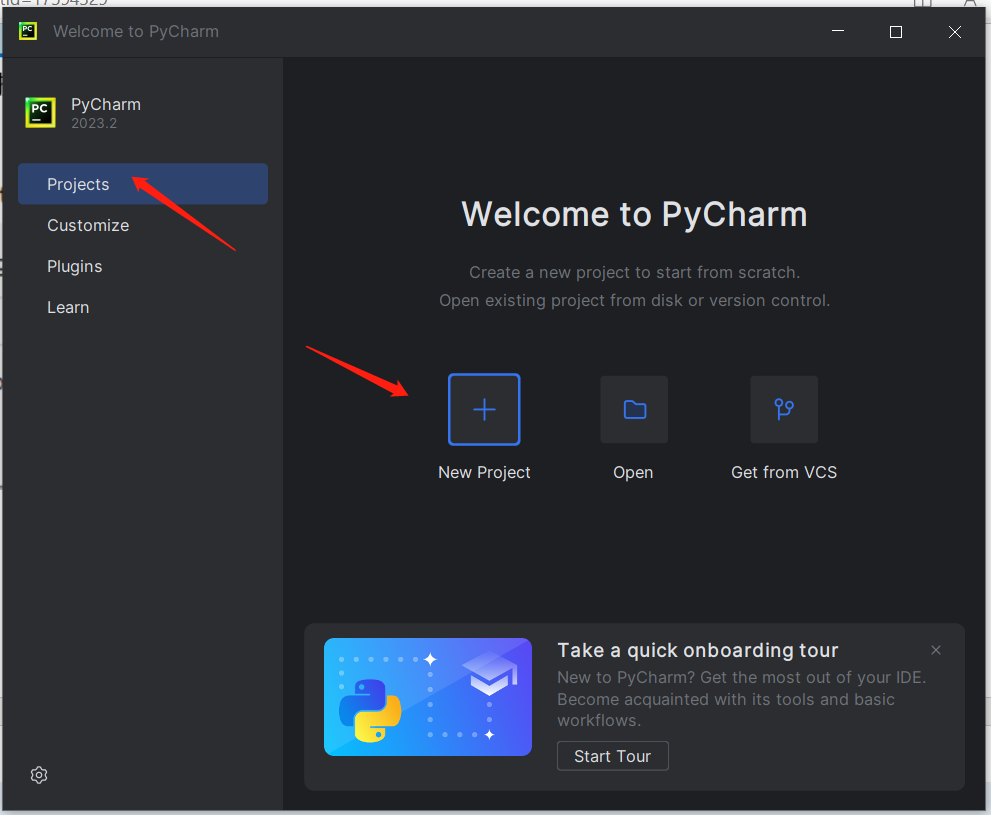991x815 pixels.
Task: Click the PyCharm logo in title bar
Action: click(x=27, y=31)
